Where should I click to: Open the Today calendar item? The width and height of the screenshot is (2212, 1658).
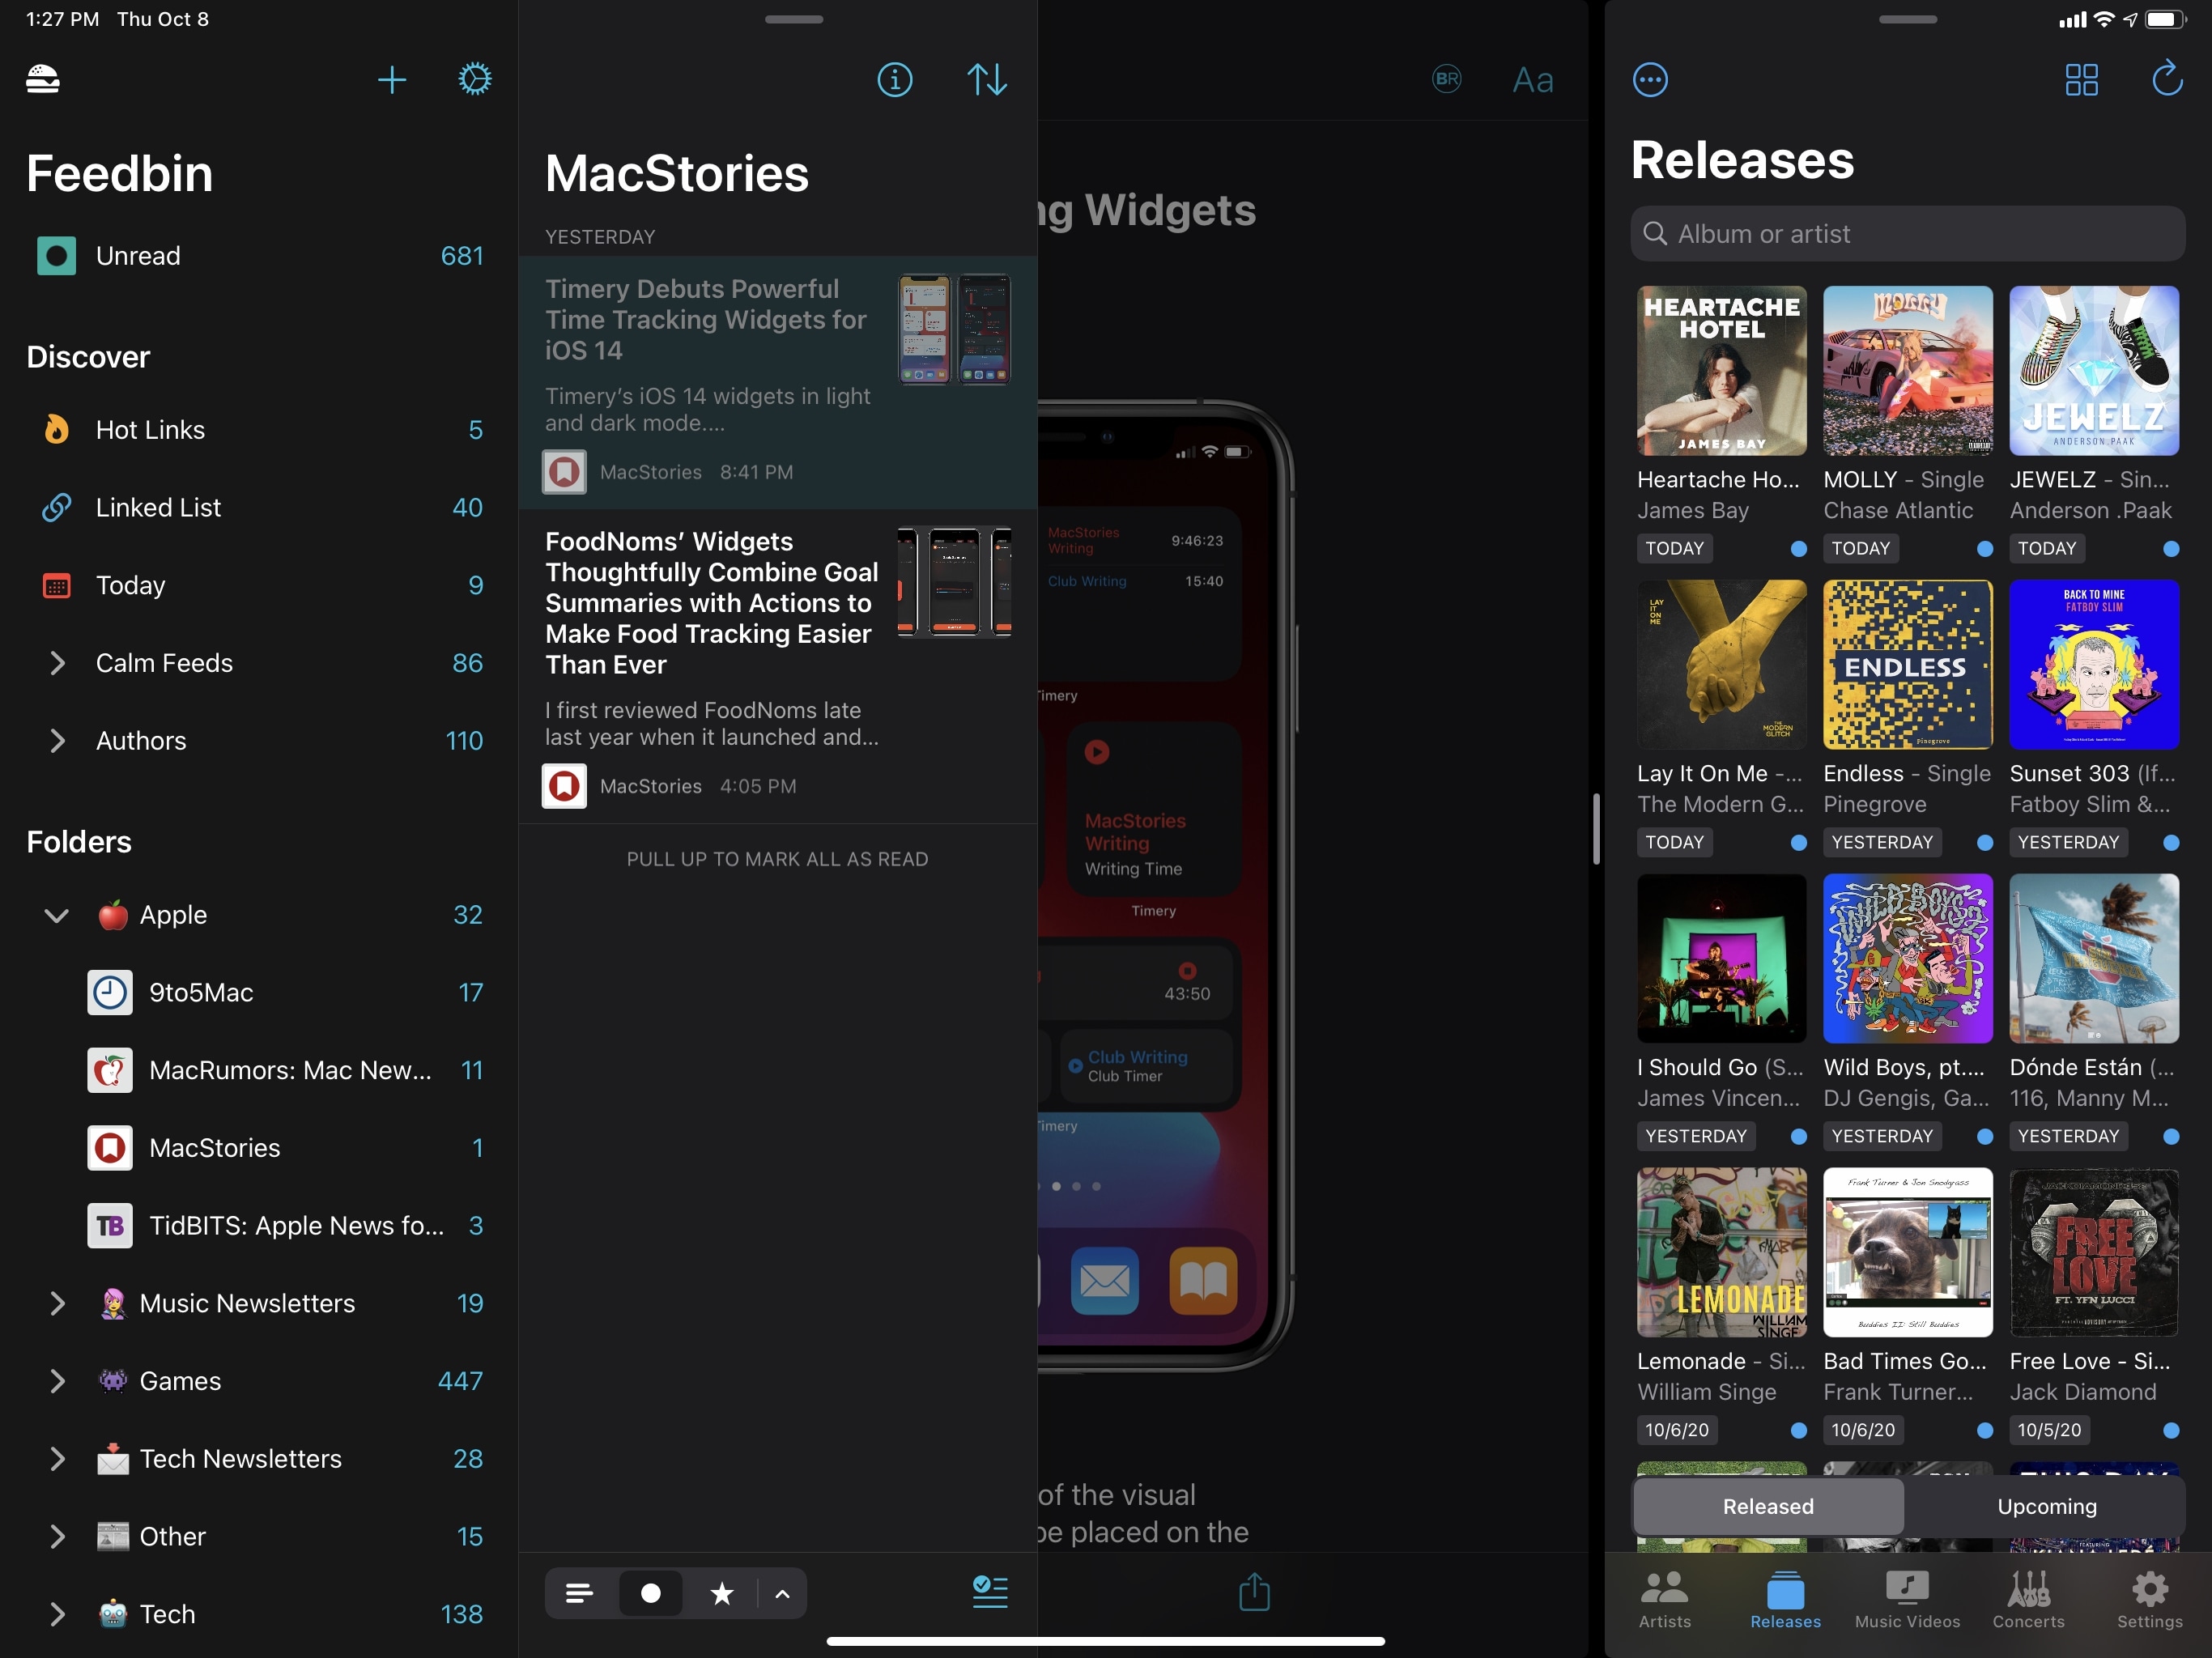pos(259,585)
